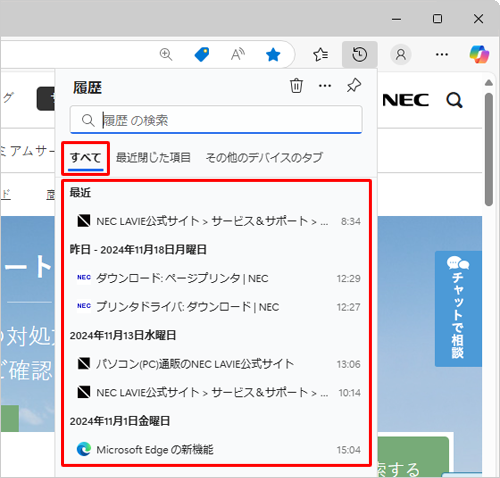Open More options in the history panel
This screenshot has width=500, height=478.
[x=325, y=86]
